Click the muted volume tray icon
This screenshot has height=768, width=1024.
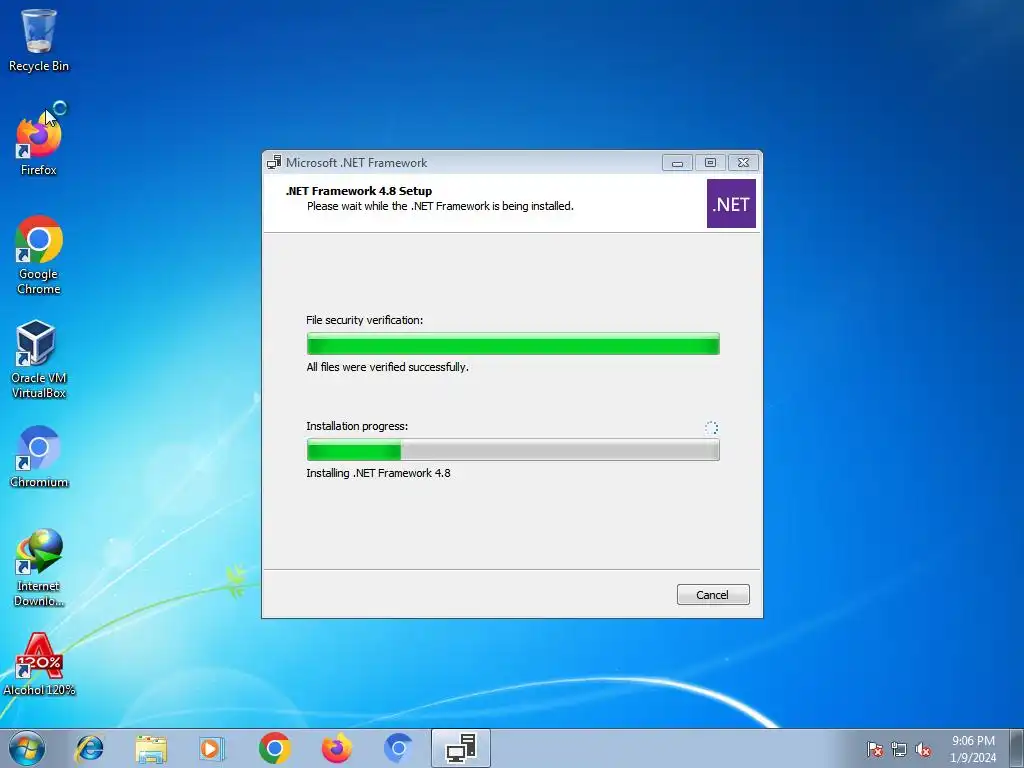coord(923,750)
